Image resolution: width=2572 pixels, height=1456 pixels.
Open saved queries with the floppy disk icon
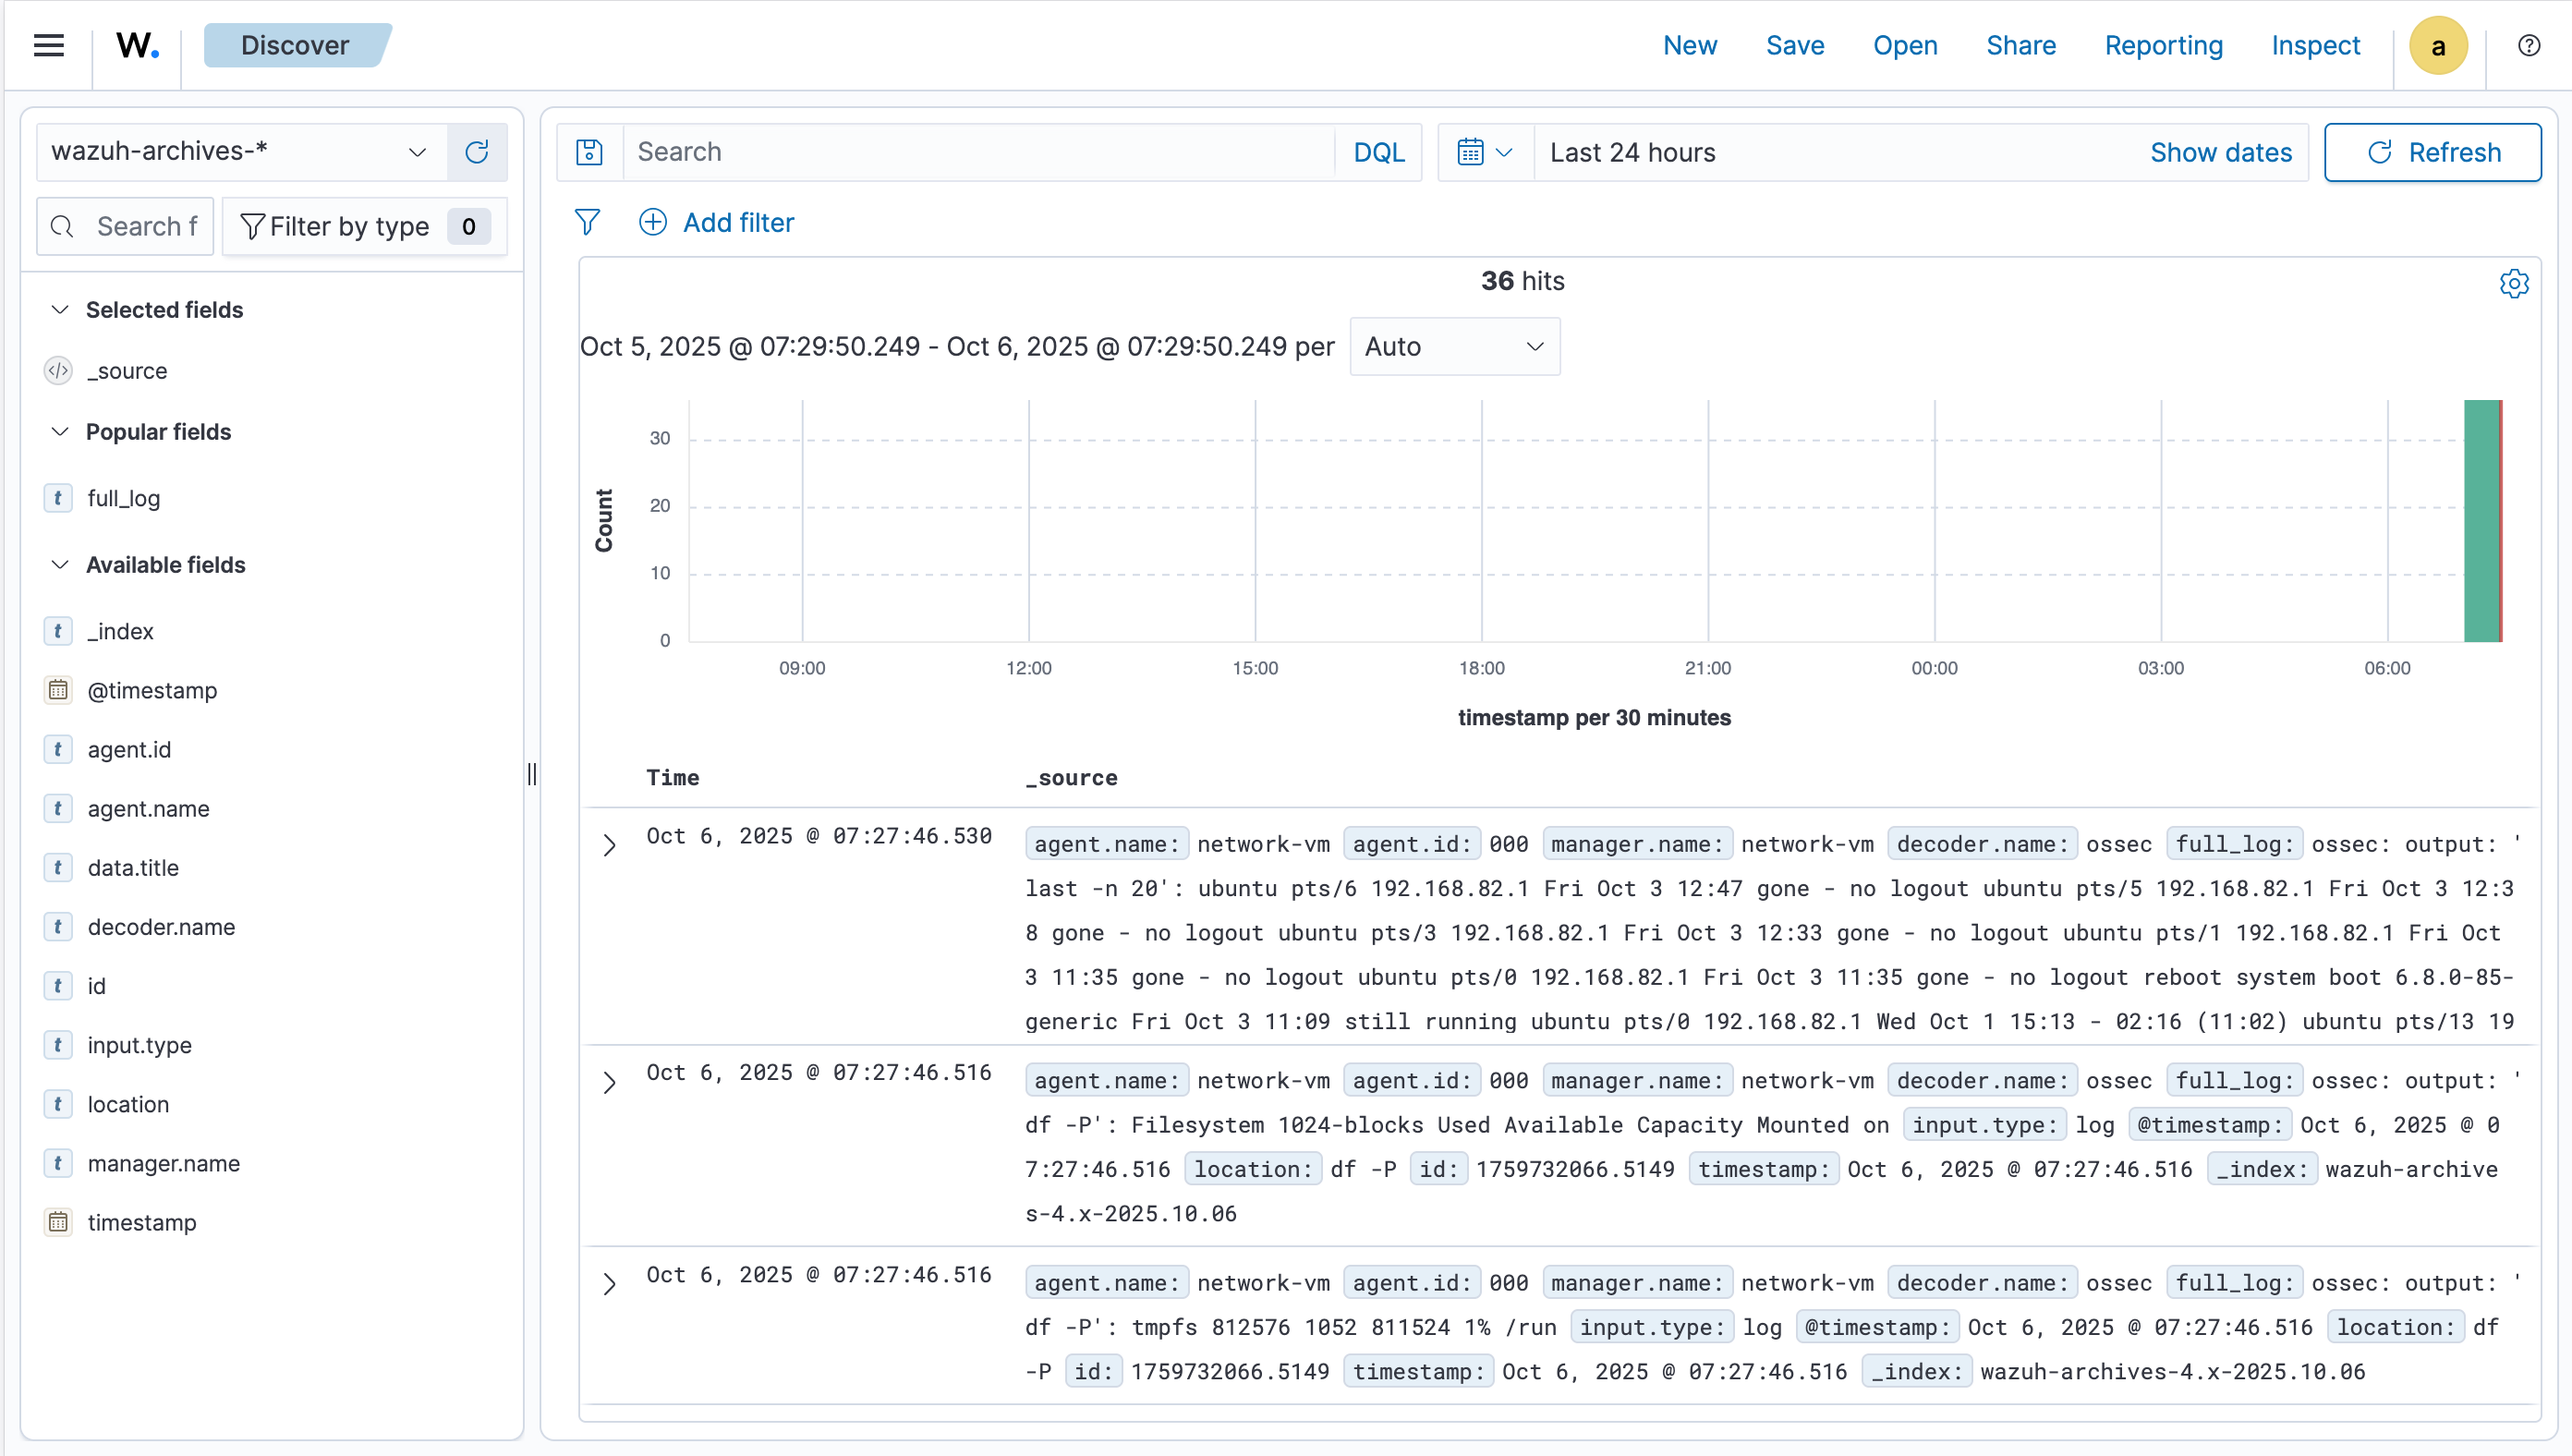click(x=589, y=152)
